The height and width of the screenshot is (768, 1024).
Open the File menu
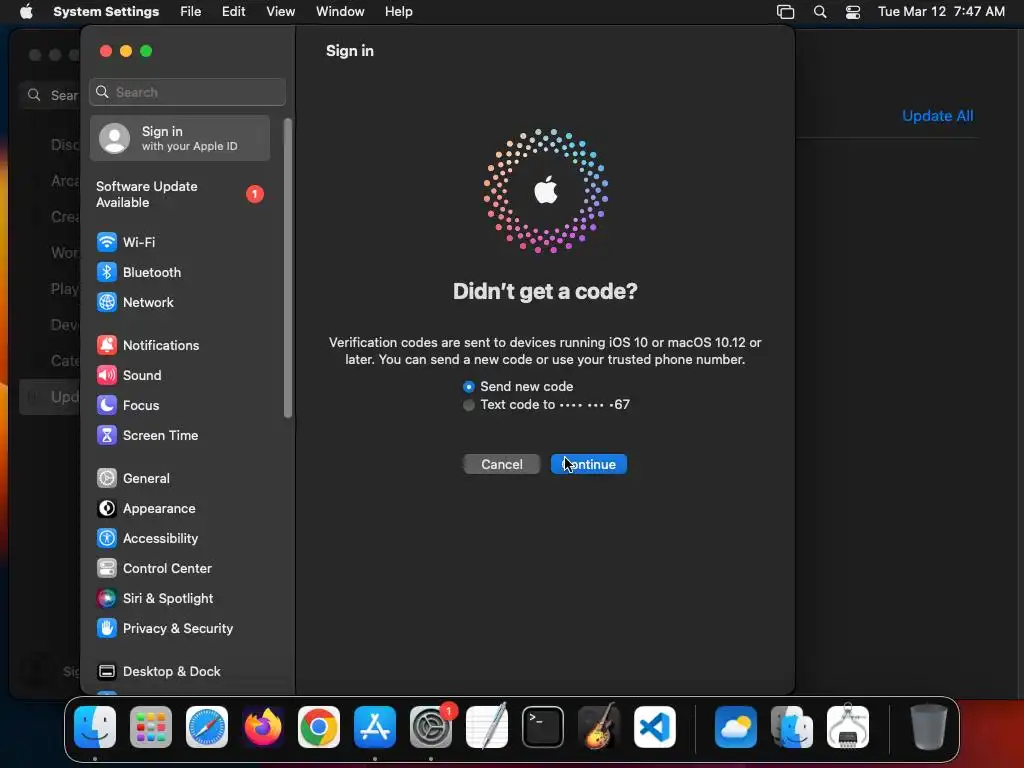point(191,12)
